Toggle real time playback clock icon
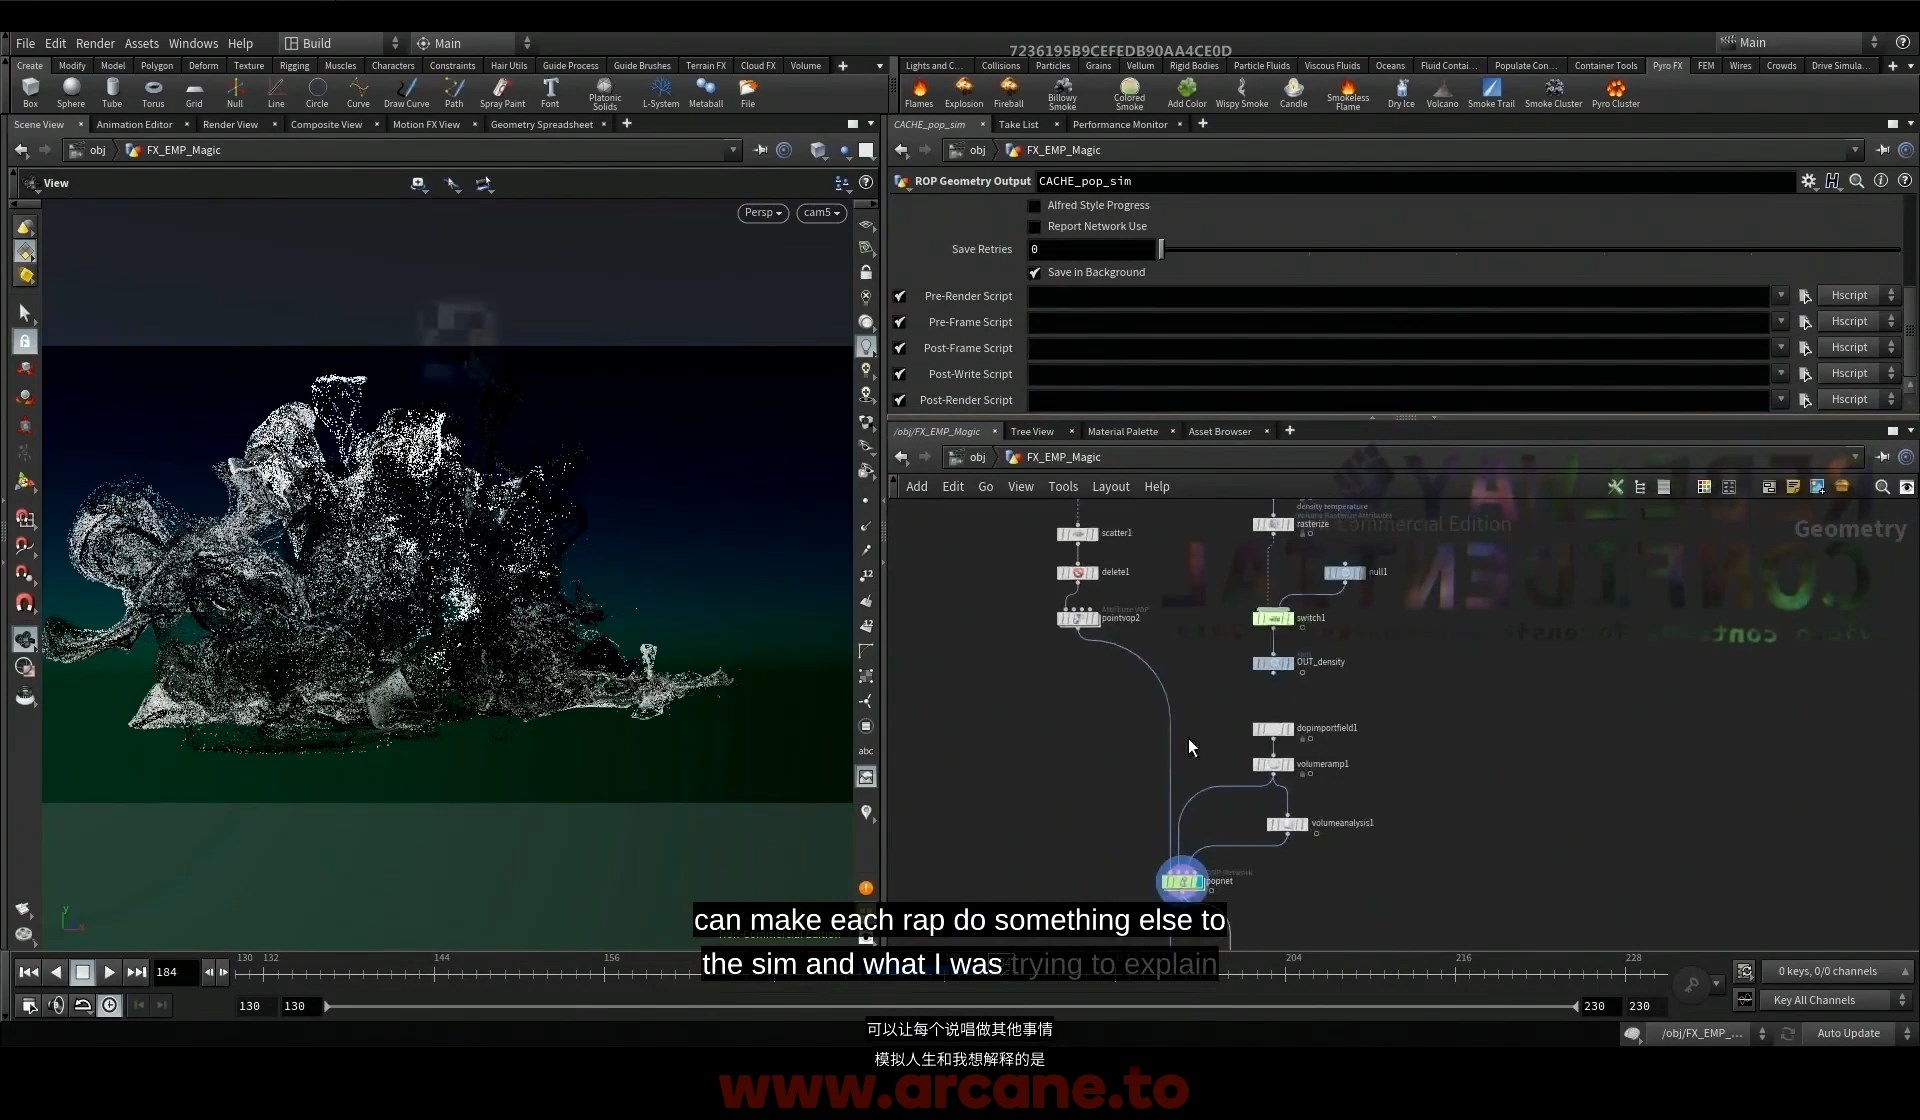Screen dimensions: 1920x1120 [x=110, y=1006]
